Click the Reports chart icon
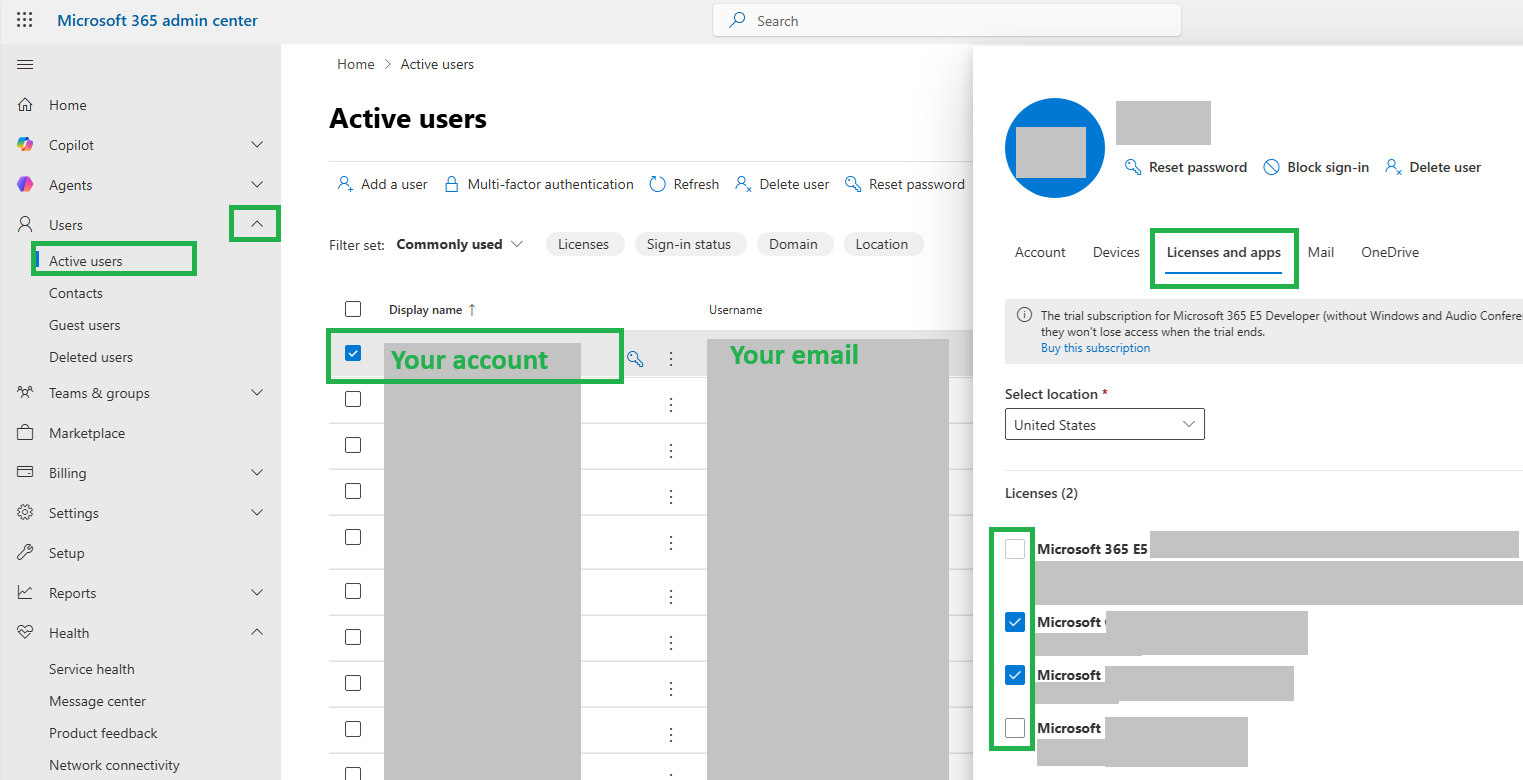This screenshot has width=1523, height=780. [x=26, y=593]
